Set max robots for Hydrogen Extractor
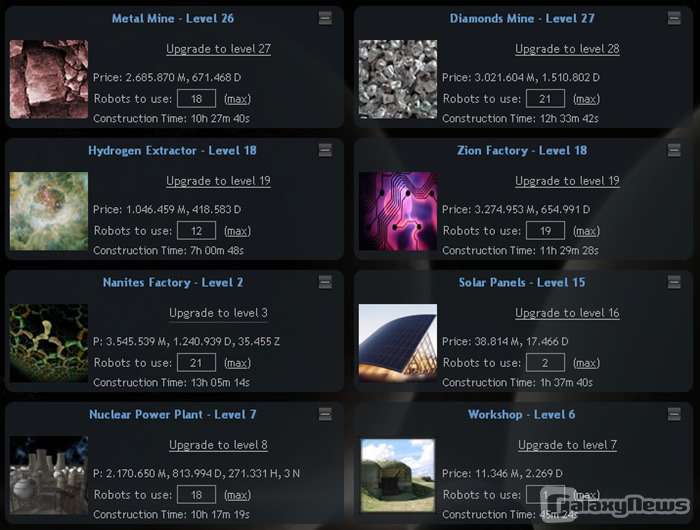Viewport: 700px width, 530px height. (238, 231)
